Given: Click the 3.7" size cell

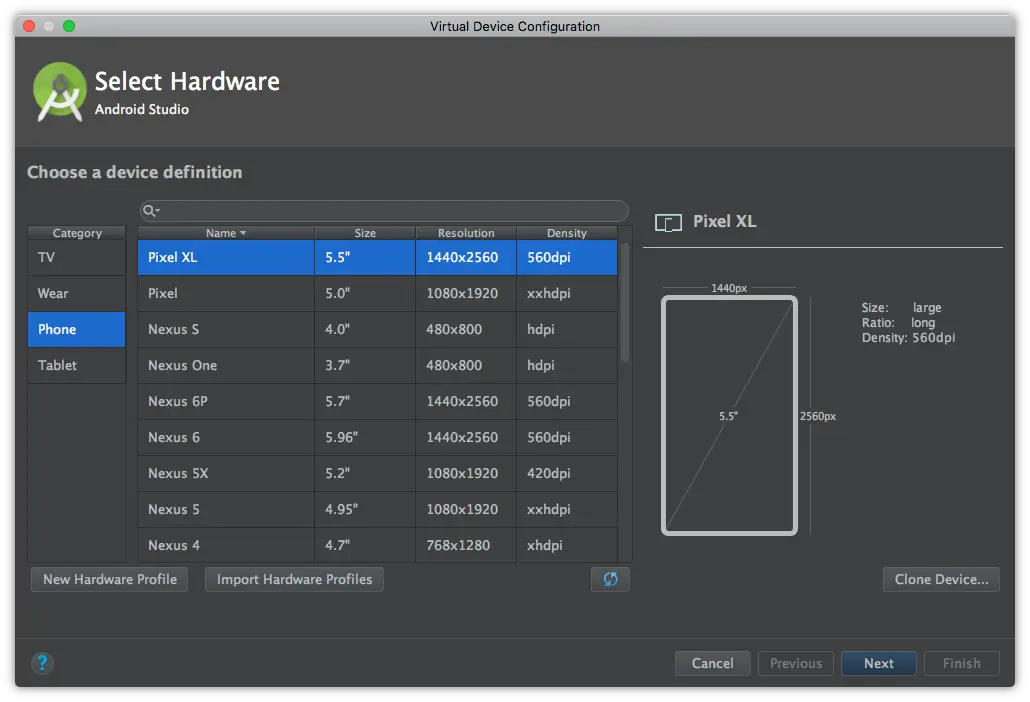Looking at the screenshot, I should (x=365, y=365).
